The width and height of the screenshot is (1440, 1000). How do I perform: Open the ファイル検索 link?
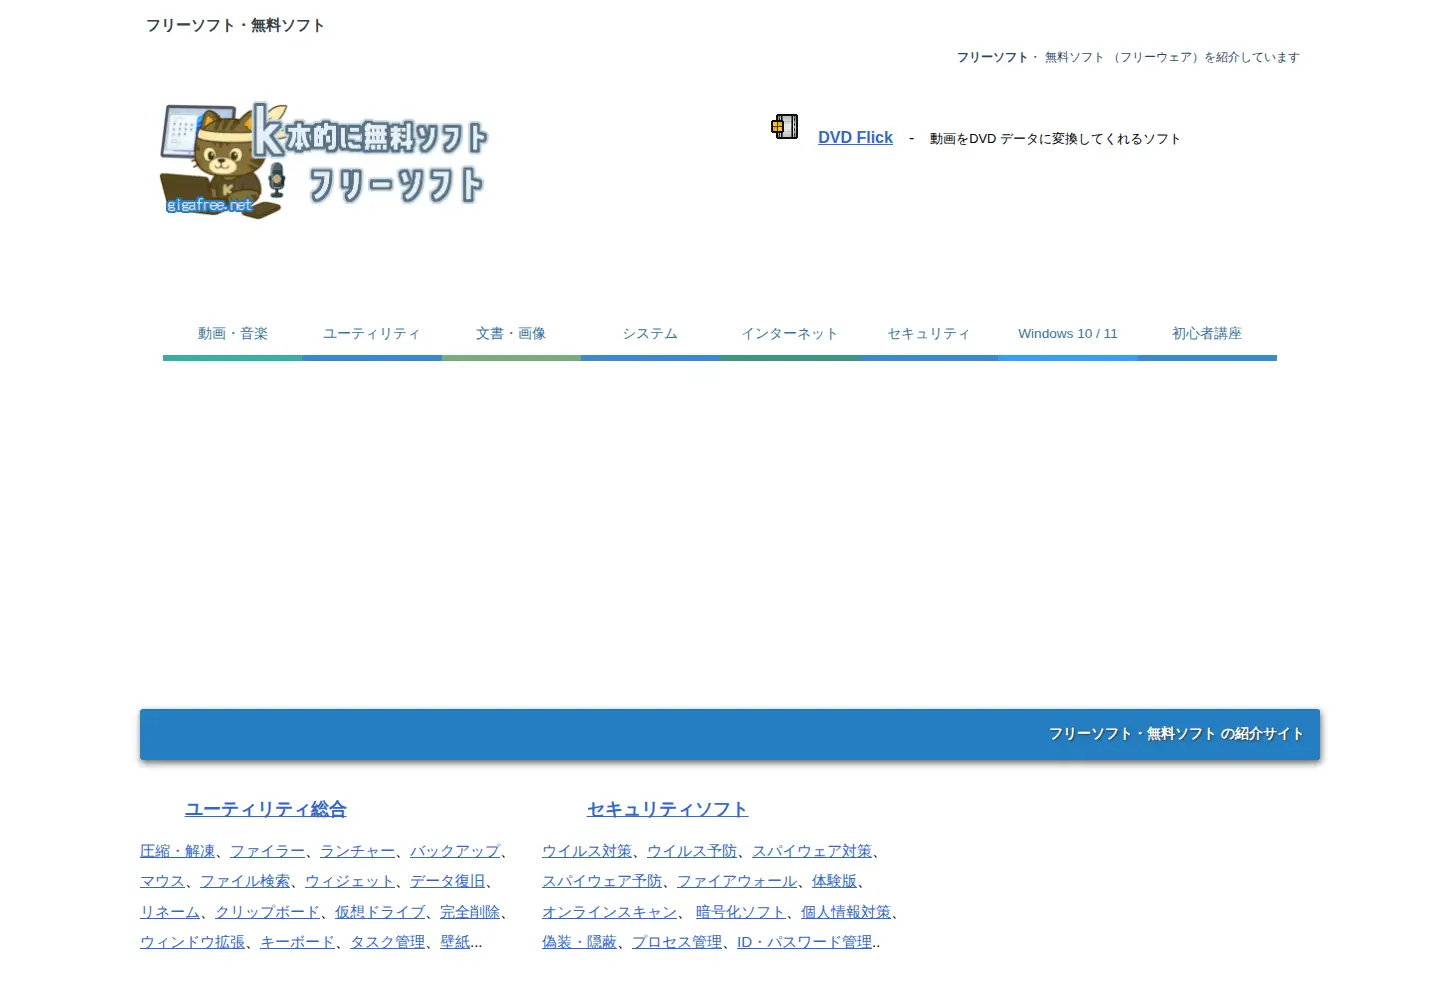(x=245, y=881)
